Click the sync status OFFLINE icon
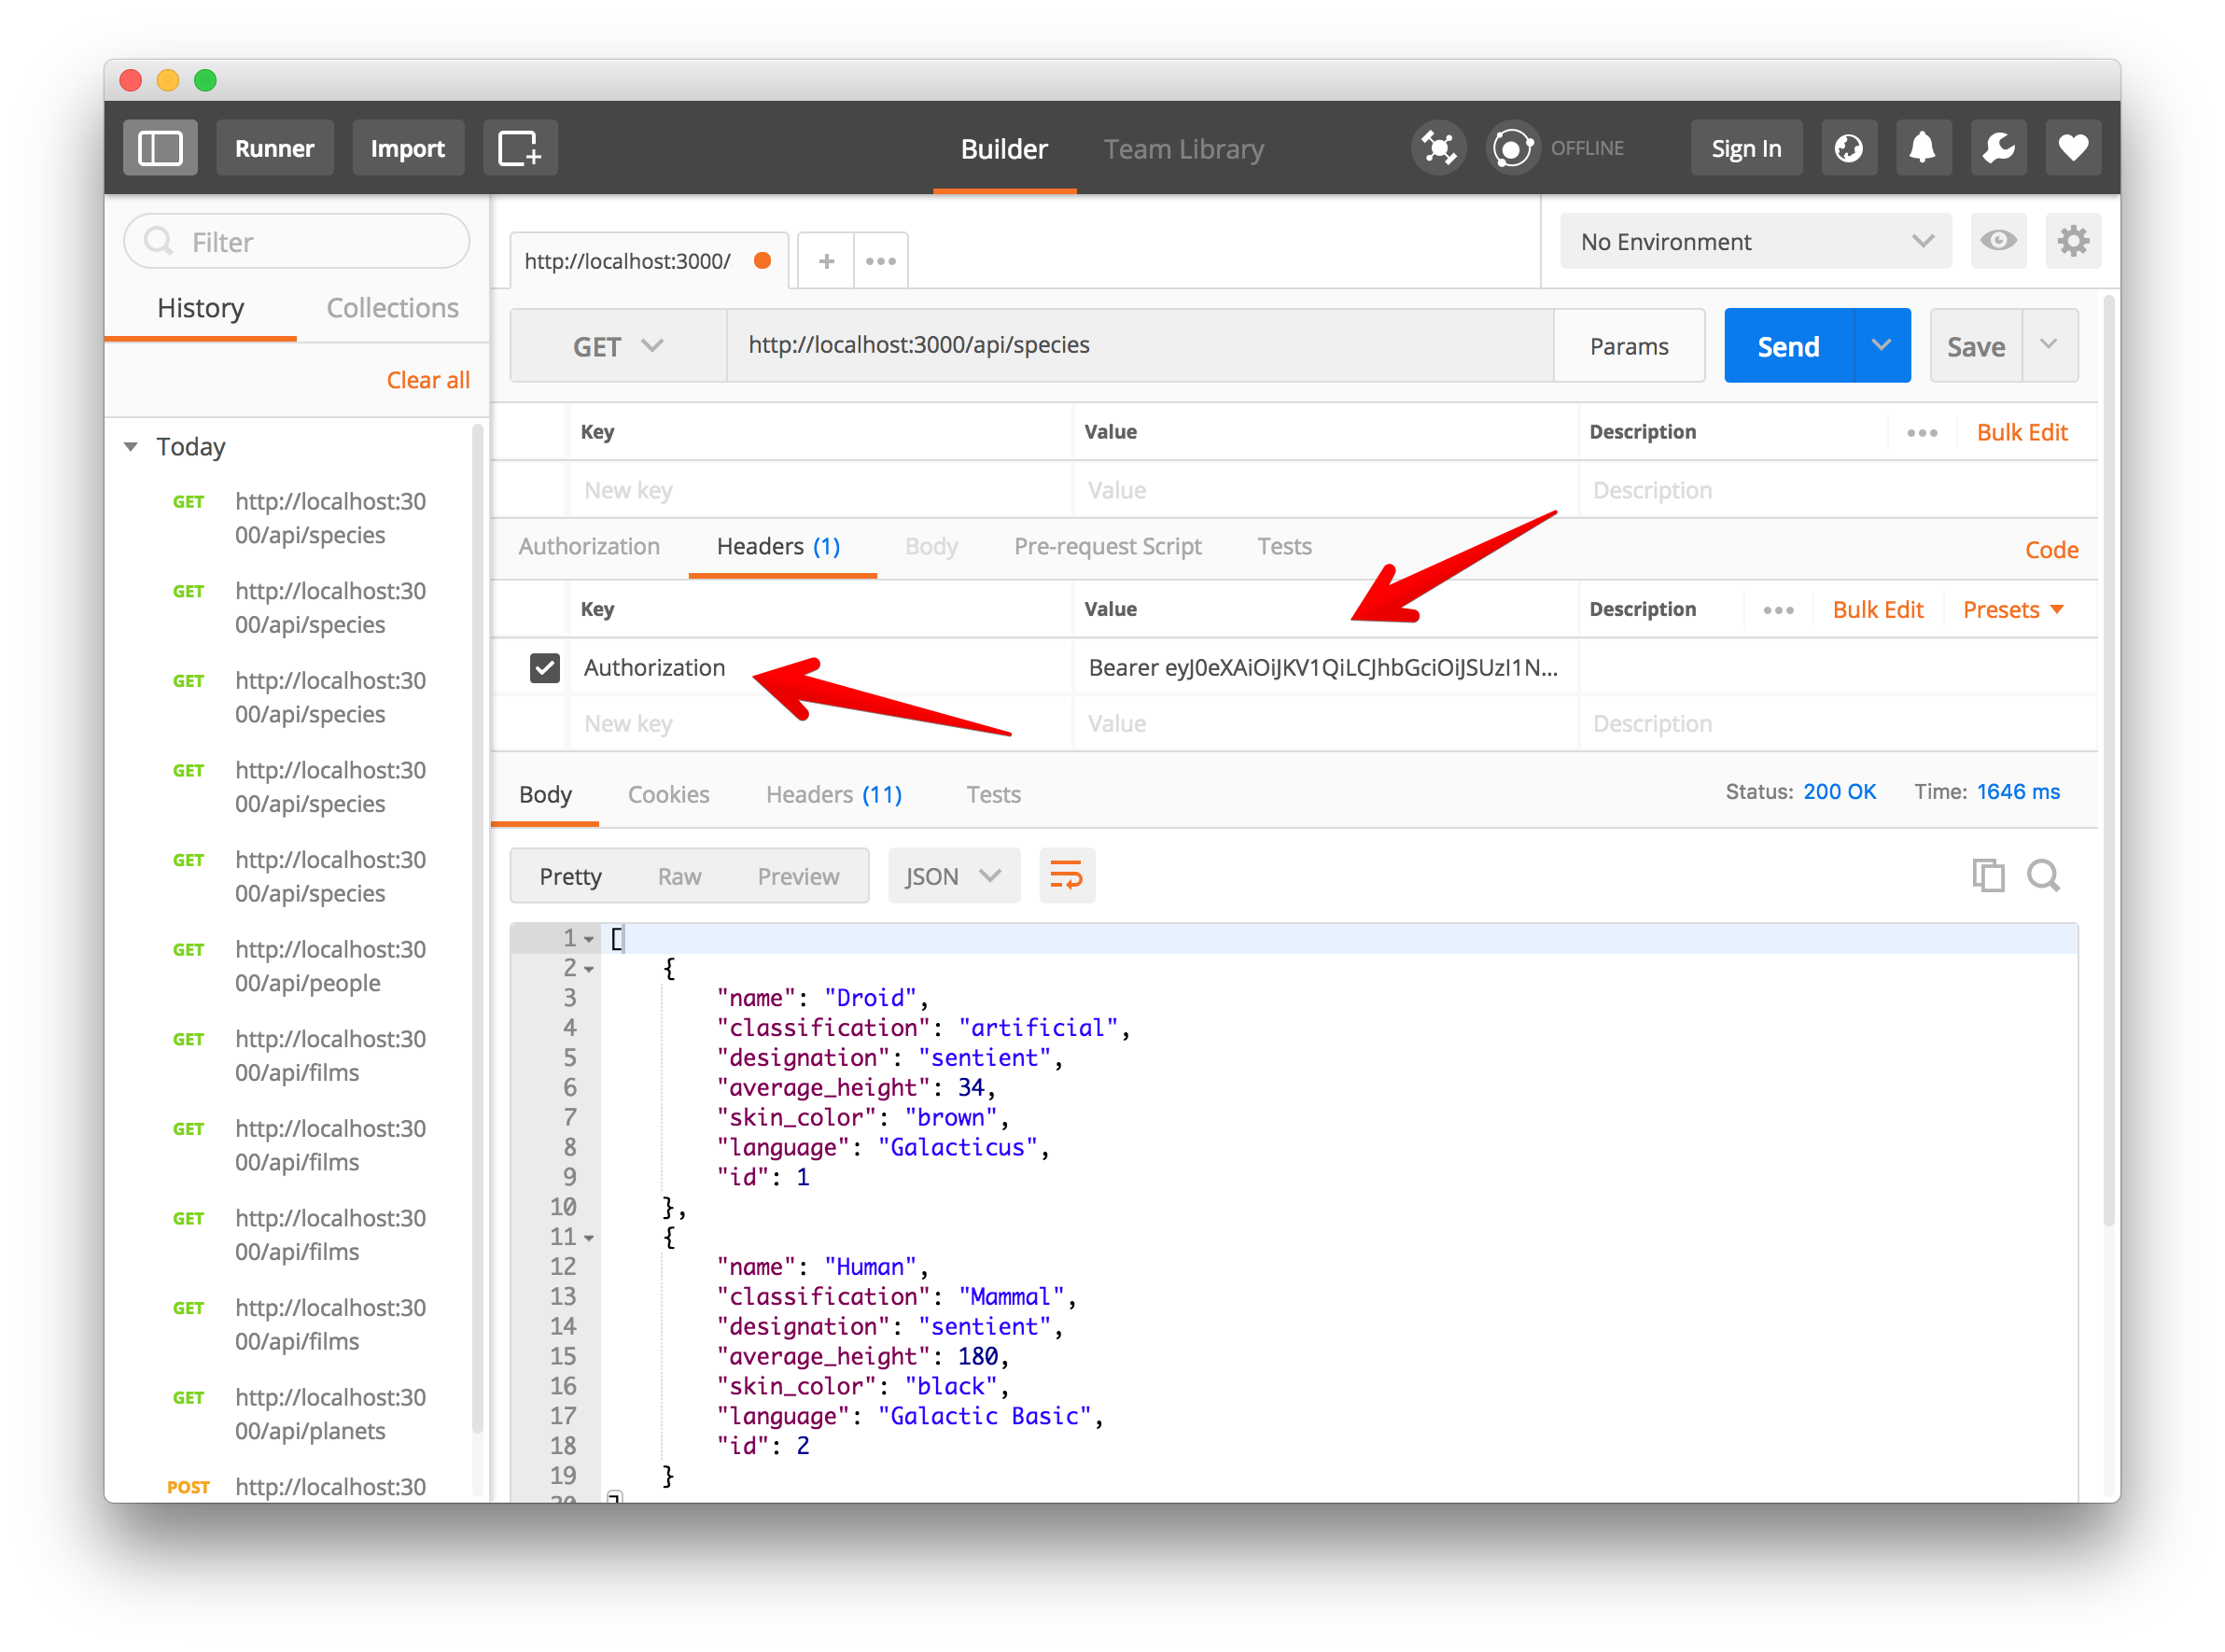Image resolution: width=2225 pixels, height=1652 pixels. coord(1512,148)
